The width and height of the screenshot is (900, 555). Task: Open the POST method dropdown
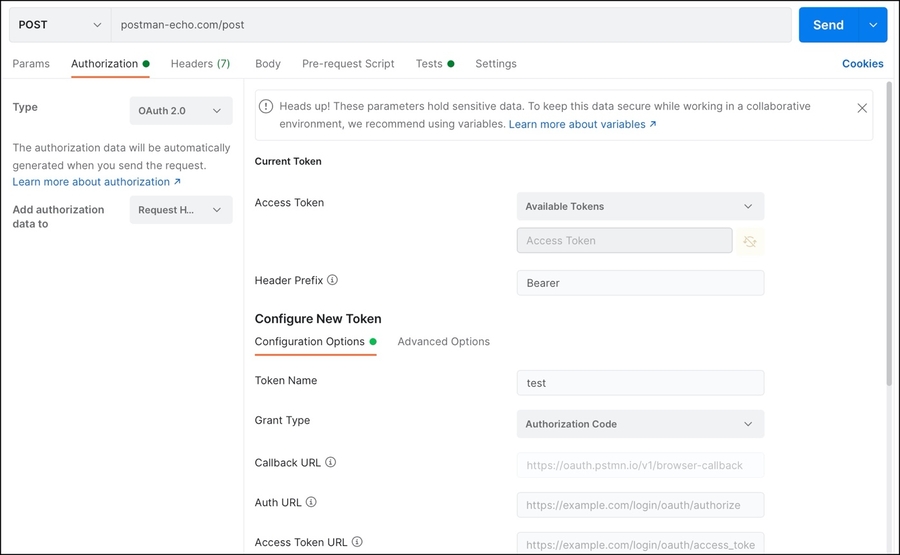[60, 25]
